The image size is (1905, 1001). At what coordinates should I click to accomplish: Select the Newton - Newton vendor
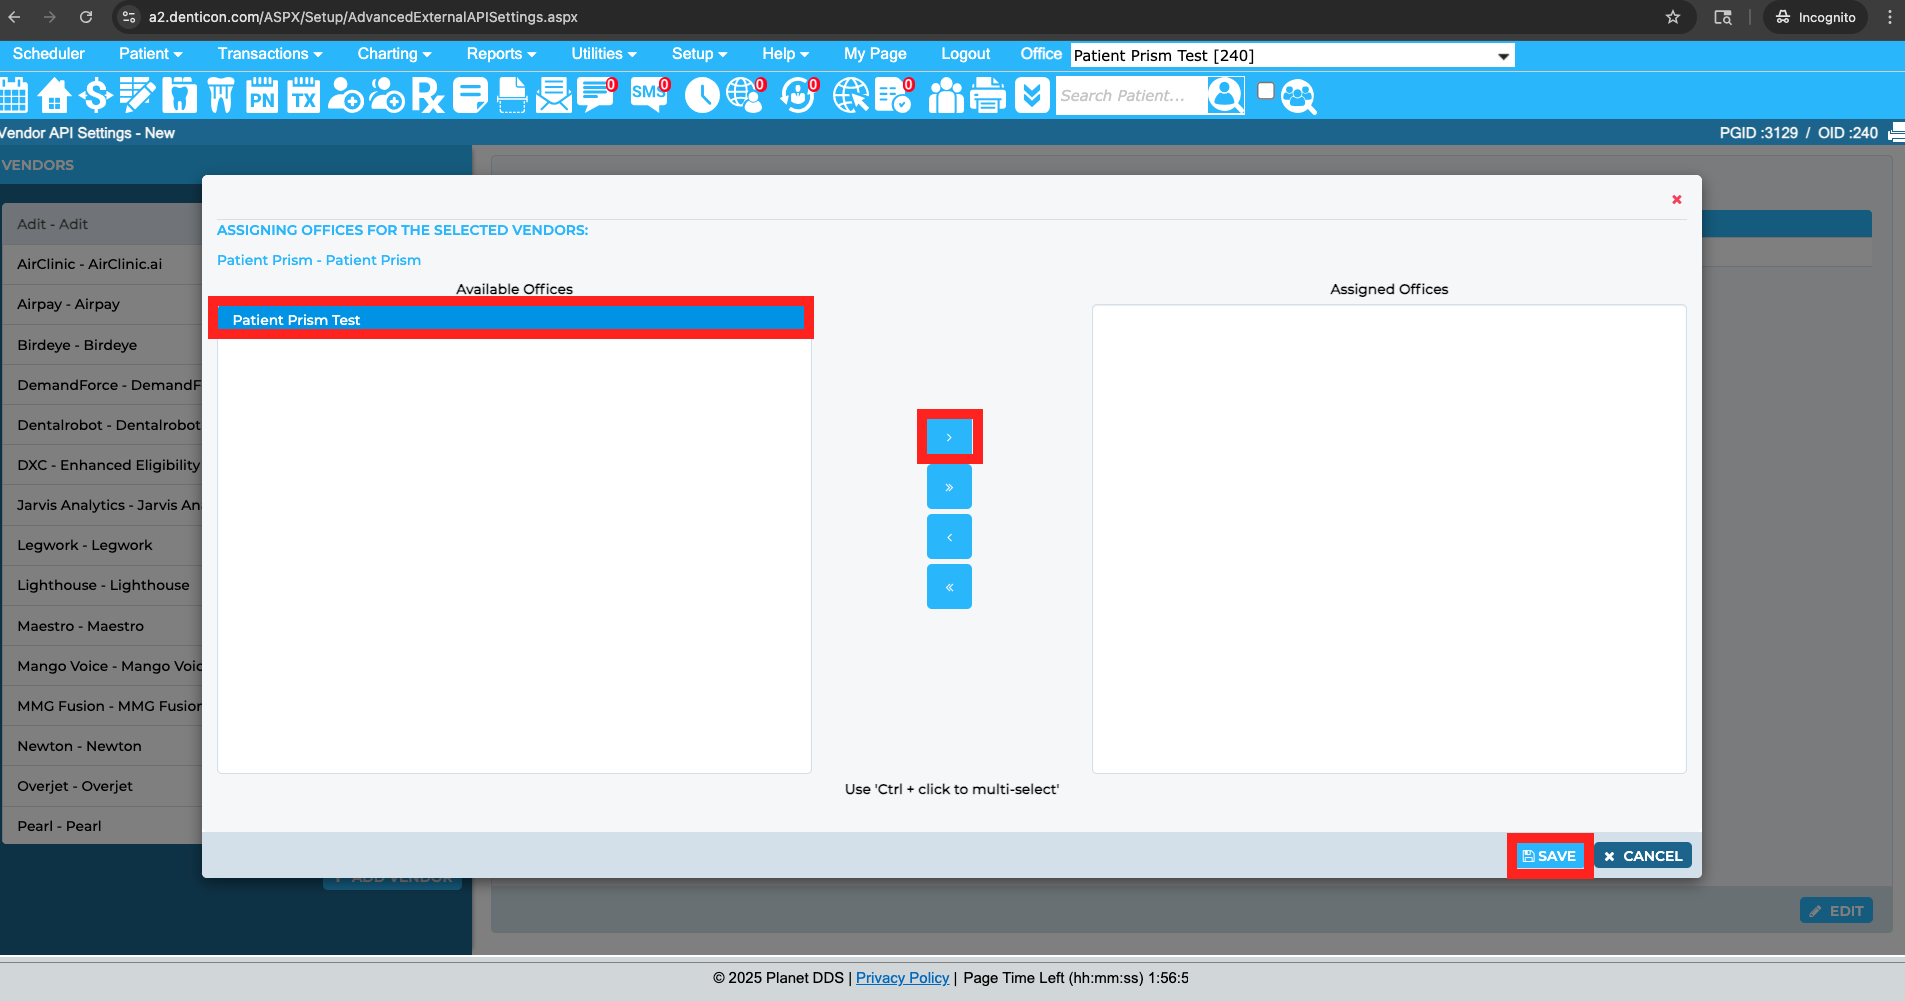pos(102,746)
